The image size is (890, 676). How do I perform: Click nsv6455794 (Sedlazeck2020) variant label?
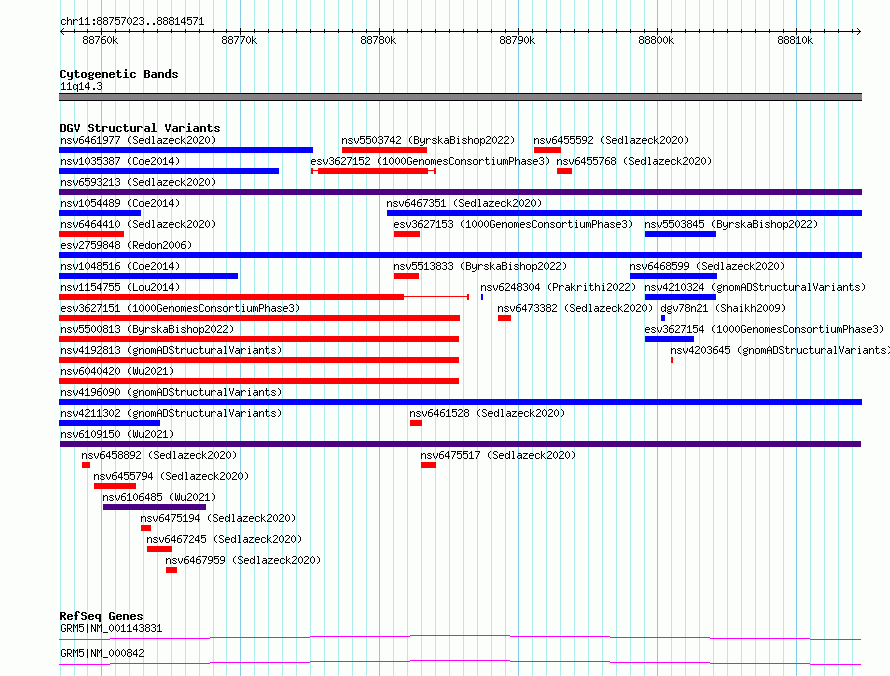point(171,476)
